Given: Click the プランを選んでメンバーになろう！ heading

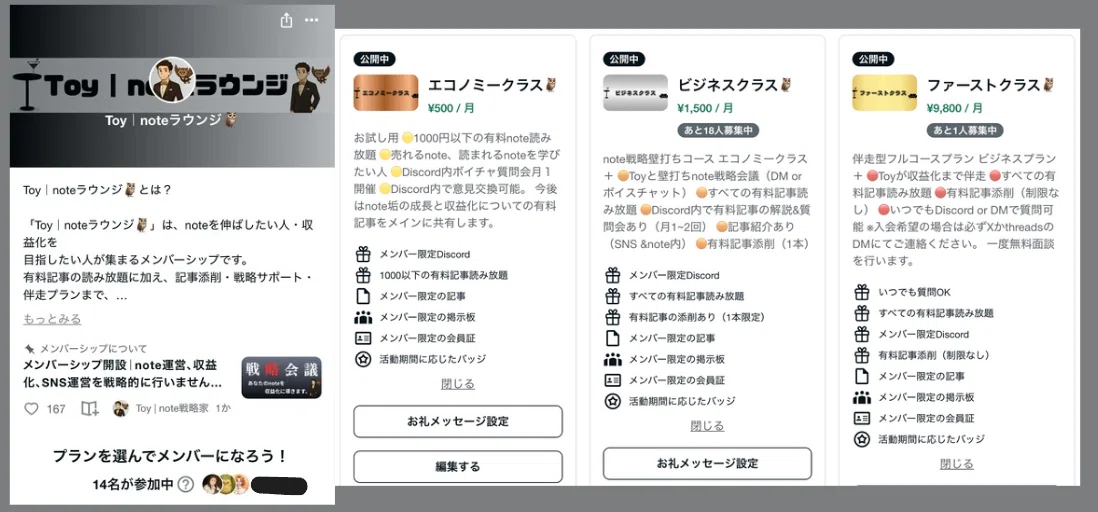Looking at the screenshot, I should click(170, 456).
